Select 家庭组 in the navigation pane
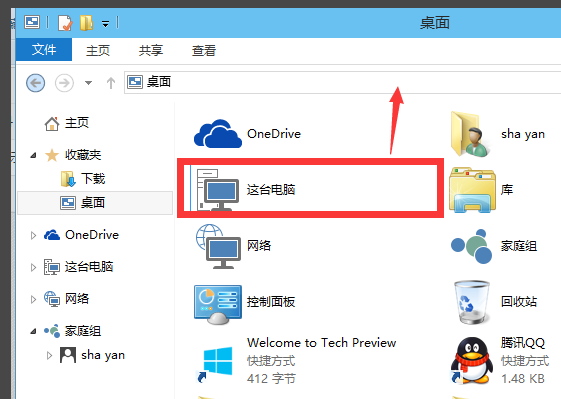The image size is (561, 399). (83, 331)
